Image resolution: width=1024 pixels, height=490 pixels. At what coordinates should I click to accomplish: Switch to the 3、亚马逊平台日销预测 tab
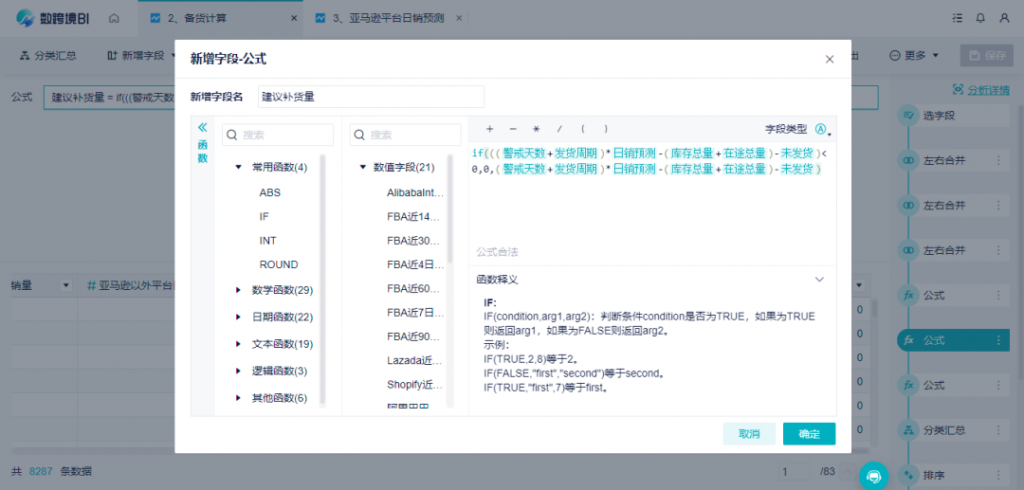pos(389,18)
